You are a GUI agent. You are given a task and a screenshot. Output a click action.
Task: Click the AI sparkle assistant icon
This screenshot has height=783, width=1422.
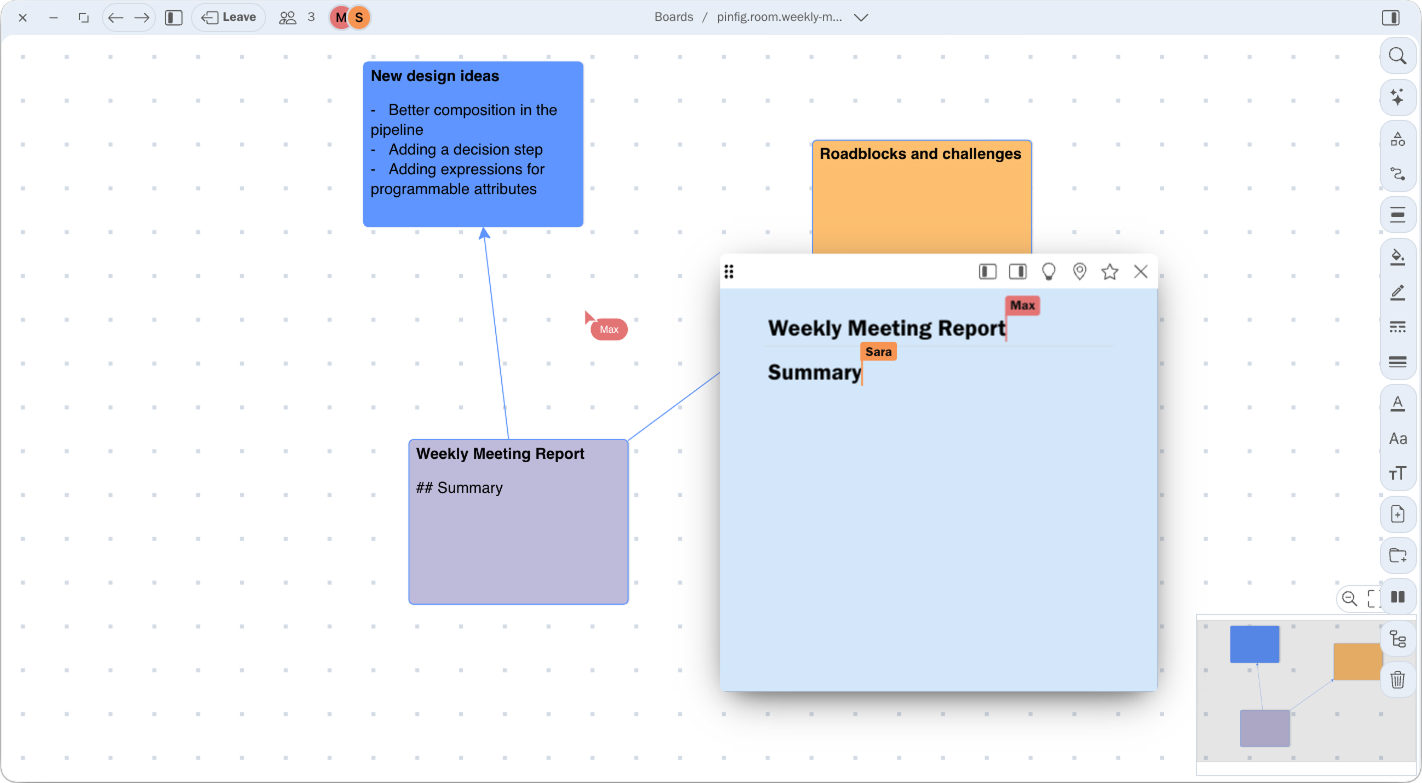1397,98
